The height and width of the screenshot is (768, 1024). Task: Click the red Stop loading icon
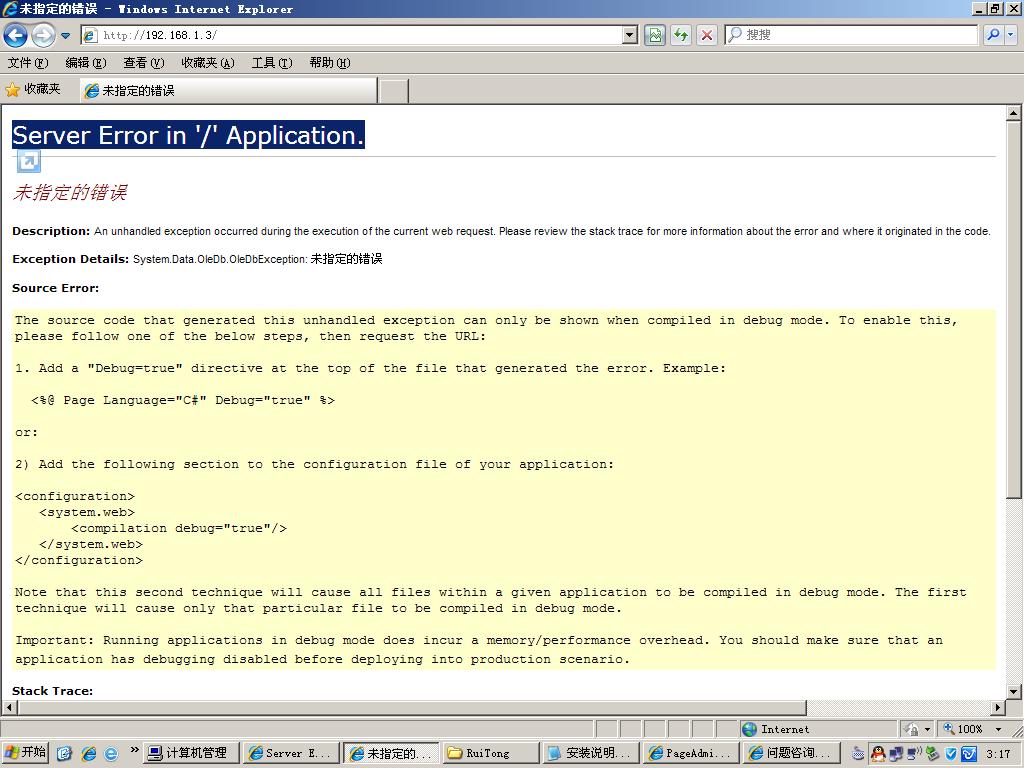707,35
